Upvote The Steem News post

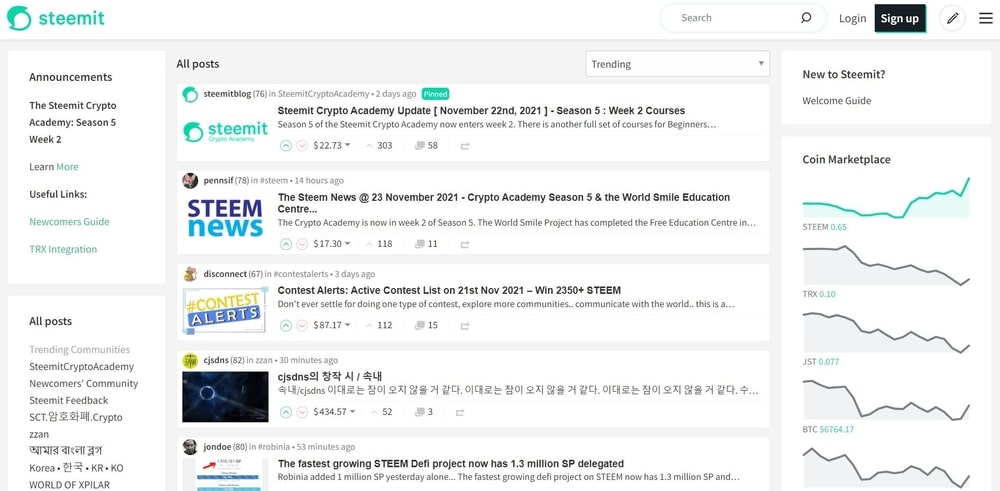coord(286,244)
